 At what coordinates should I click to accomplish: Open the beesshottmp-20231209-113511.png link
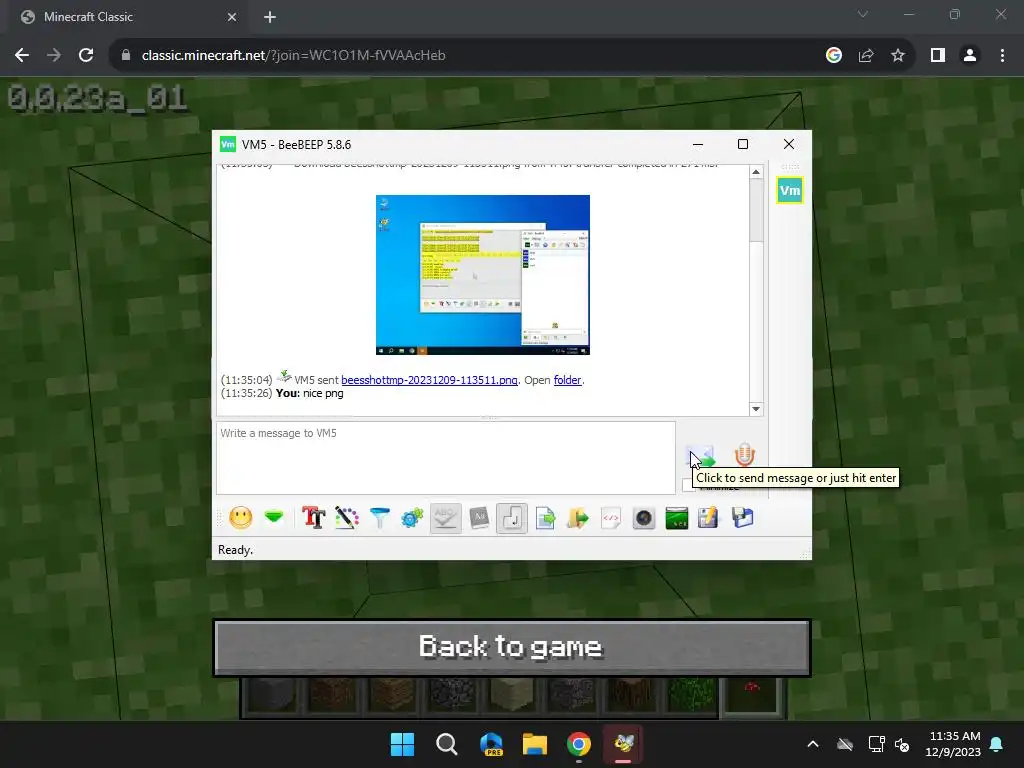click(x=429, y=380)
